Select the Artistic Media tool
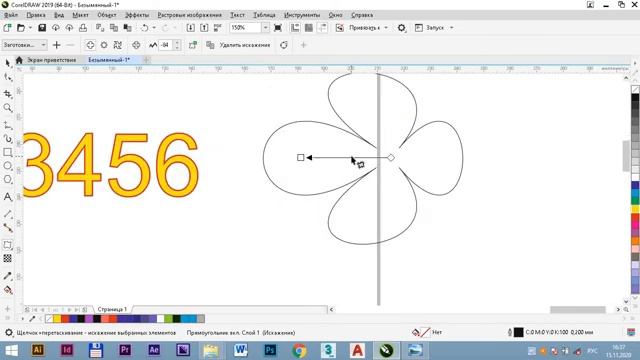Screen dimensions: 640x360 pyautogui.click(x=7, y=139)
